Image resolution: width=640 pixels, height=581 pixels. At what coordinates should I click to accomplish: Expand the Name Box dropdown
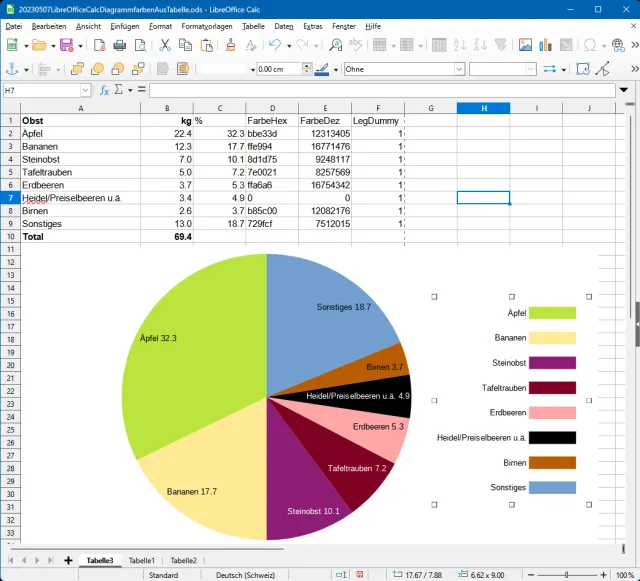(86, 90)
